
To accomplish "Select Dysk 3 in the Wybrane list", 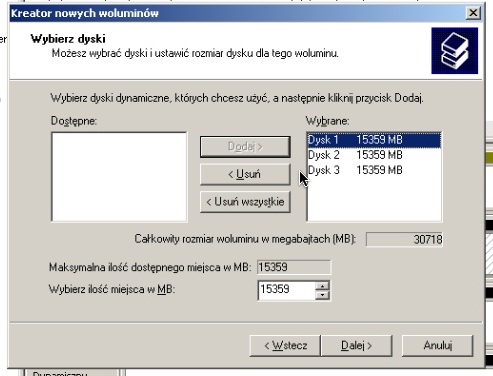I will pos(374,170).
